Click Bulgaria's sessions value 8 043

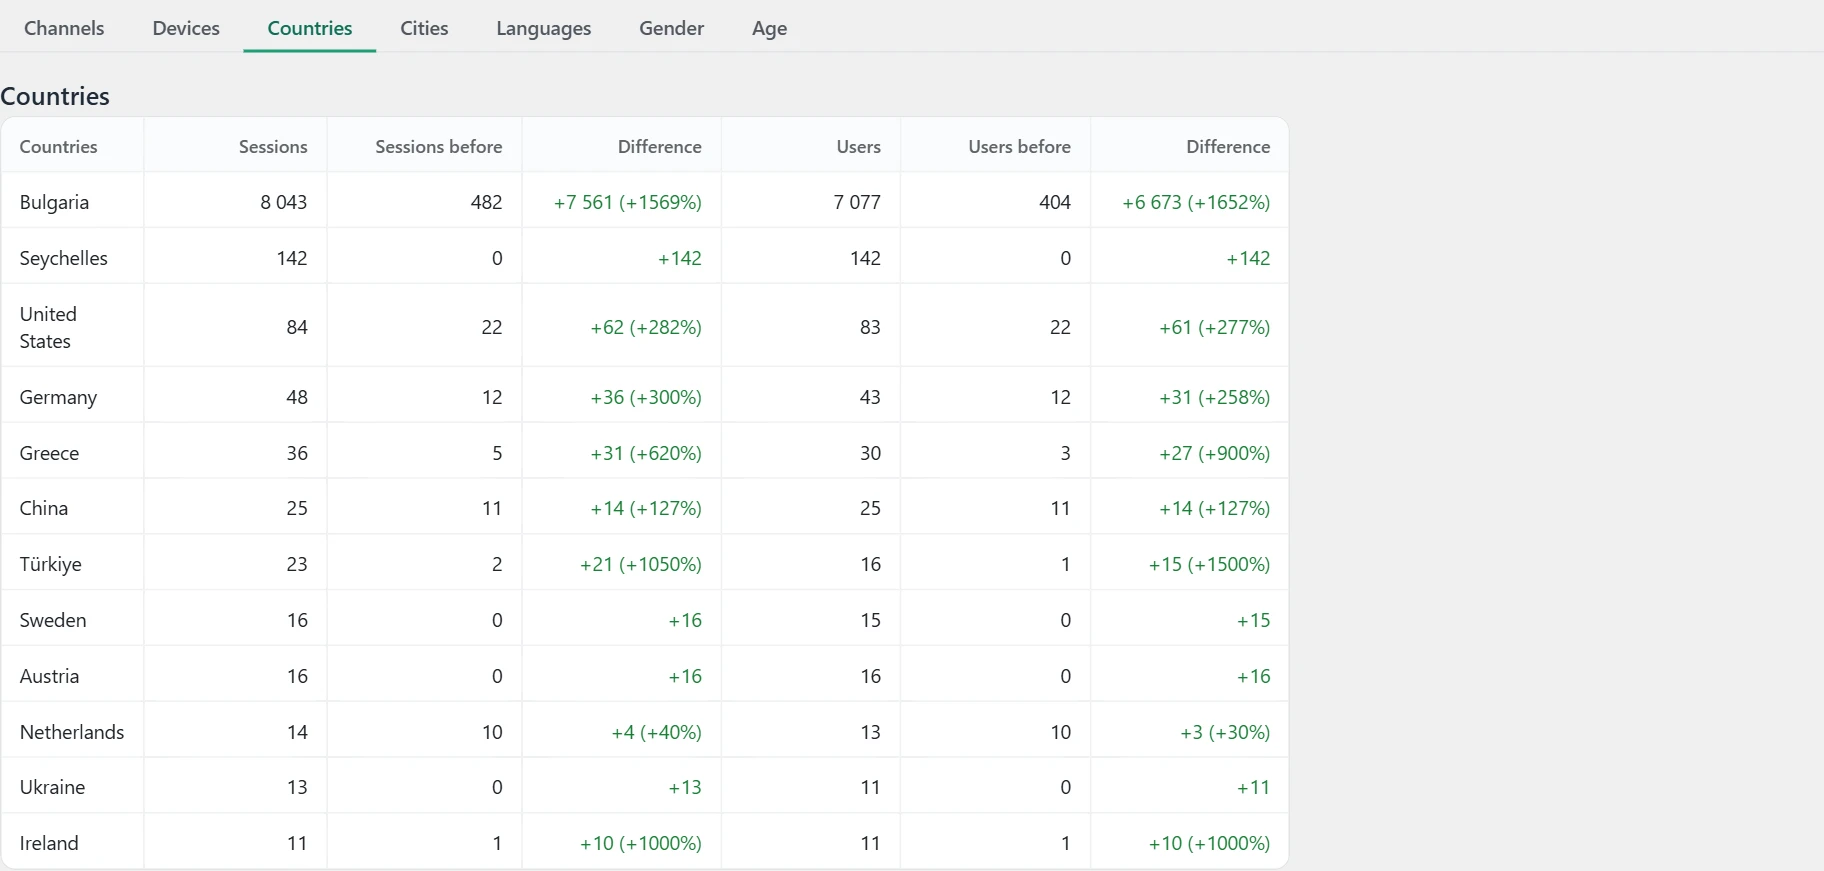284,202
